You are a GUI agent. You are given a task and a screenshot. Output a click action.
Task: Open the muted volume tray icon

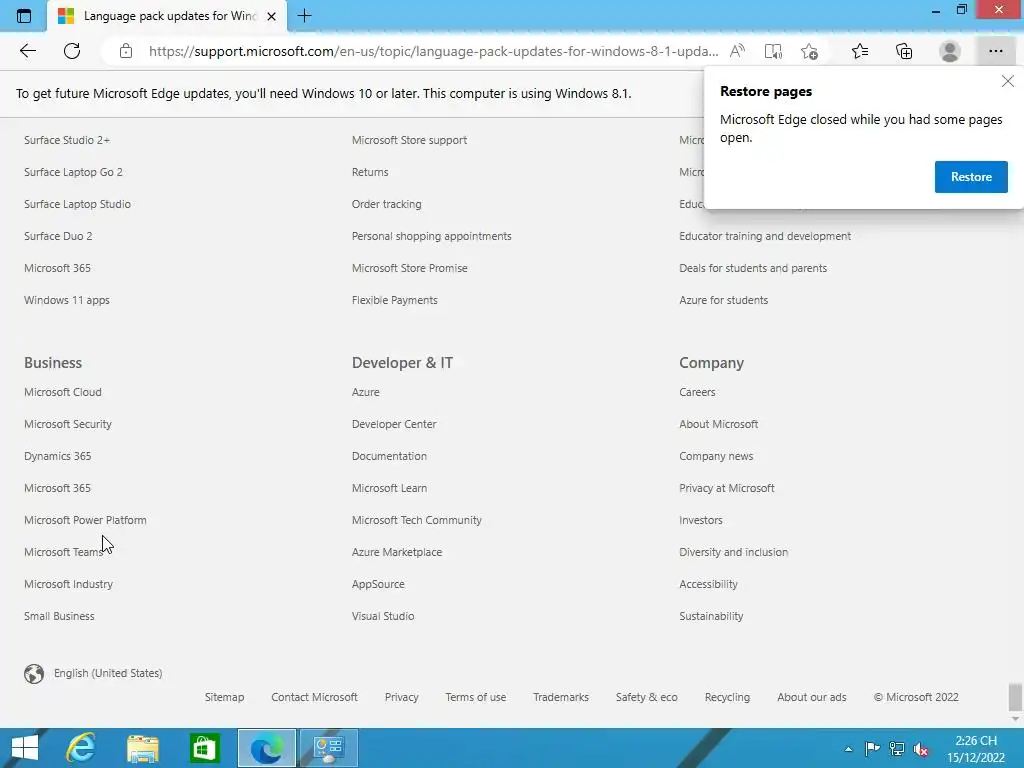[x=921, y=749]
